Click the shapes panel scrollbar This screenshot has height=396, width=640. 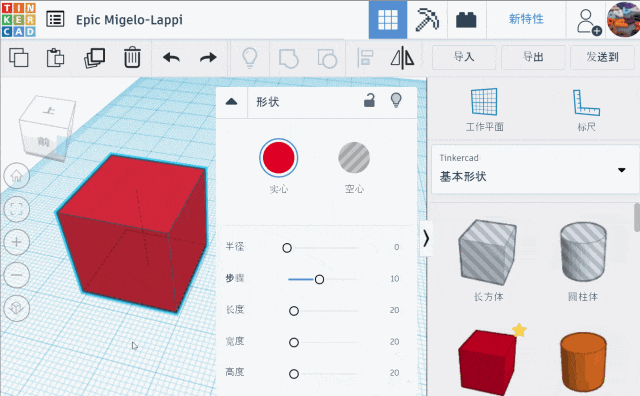pyautogui.click(x=636, y=217)
